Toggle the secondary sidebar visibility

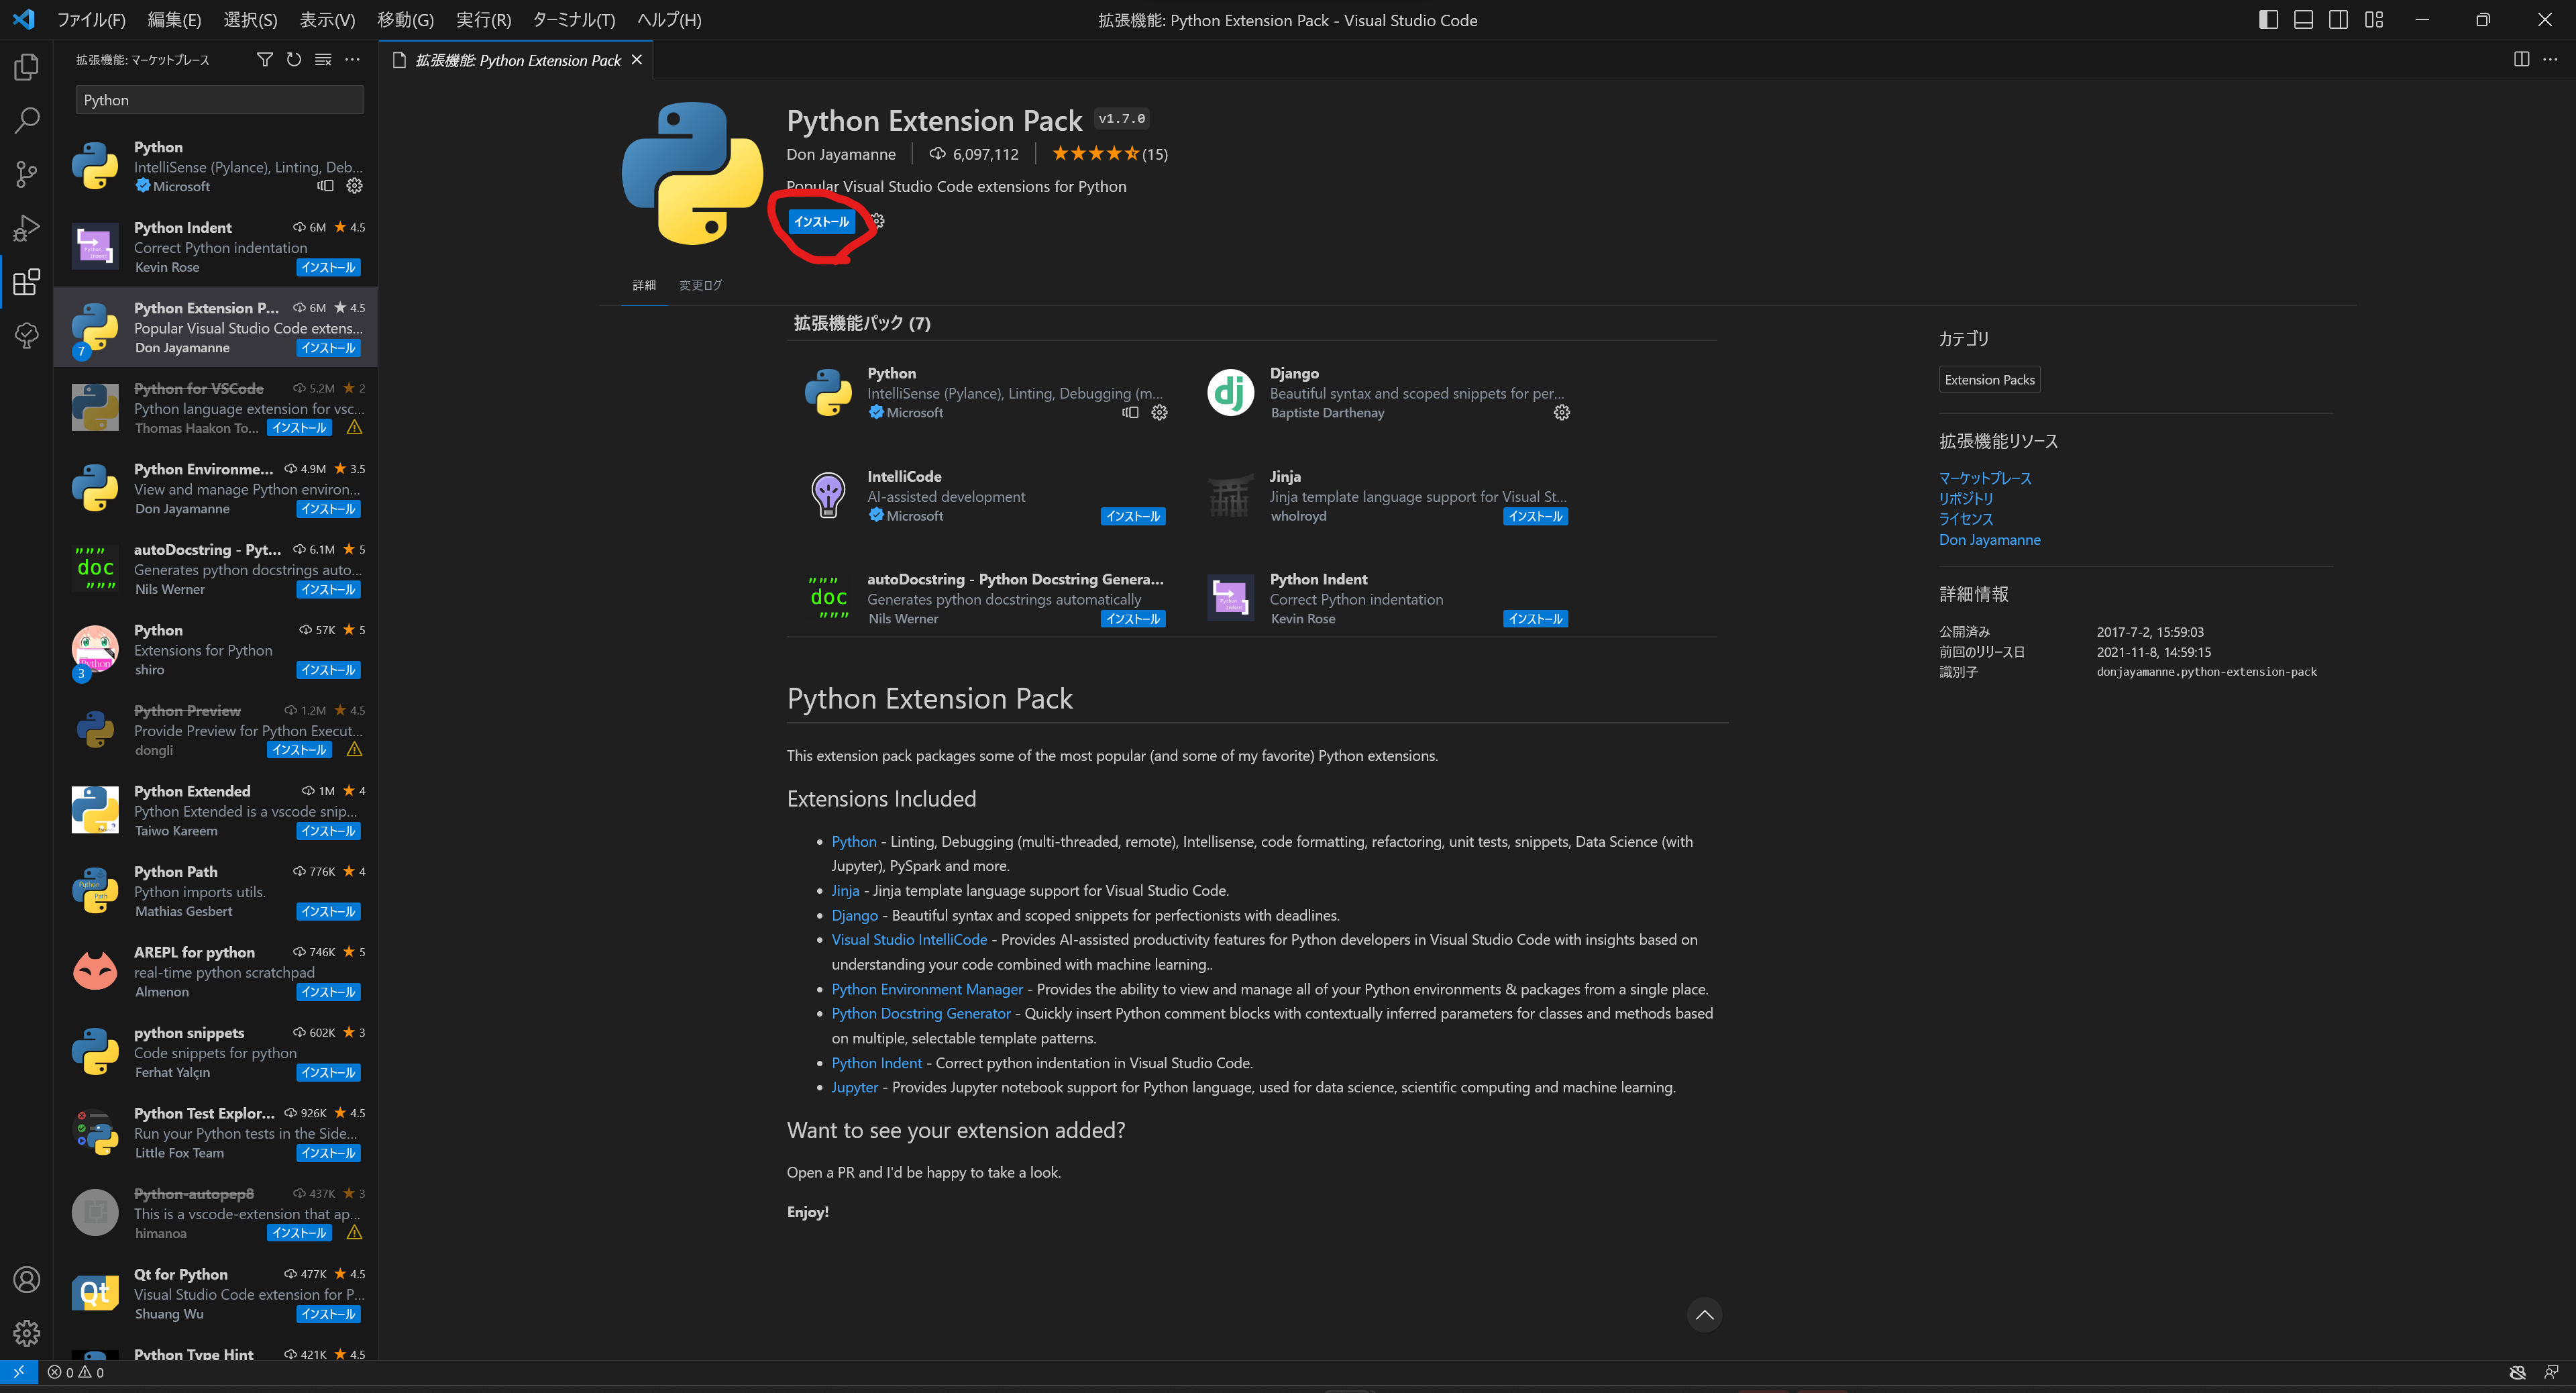(2339, 19)
